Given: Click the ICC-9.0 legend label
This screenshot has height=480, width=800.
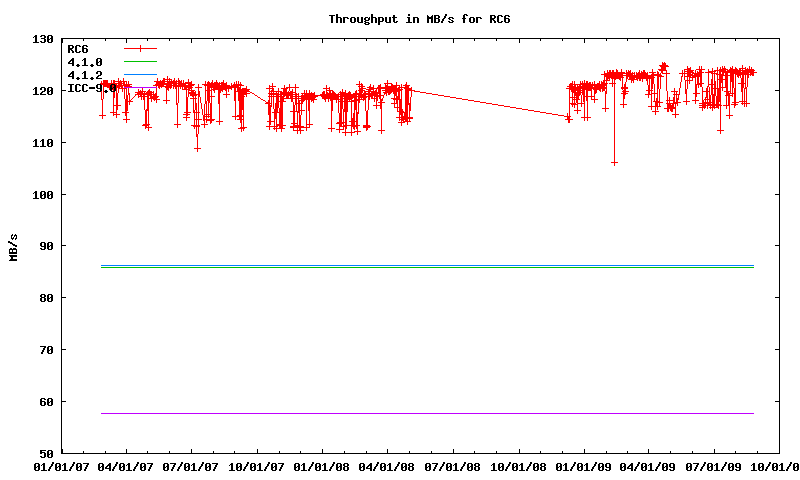Looking at the screenshot, I should tap(90, 88).
